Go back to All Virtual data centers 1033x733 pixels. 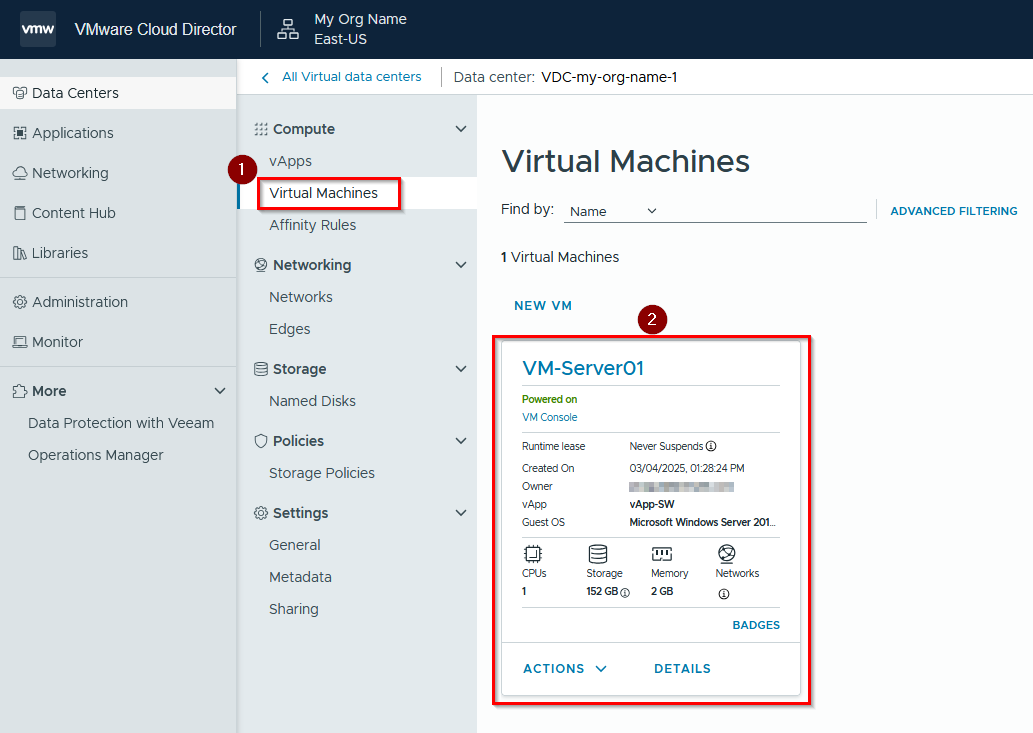(352, 77)
